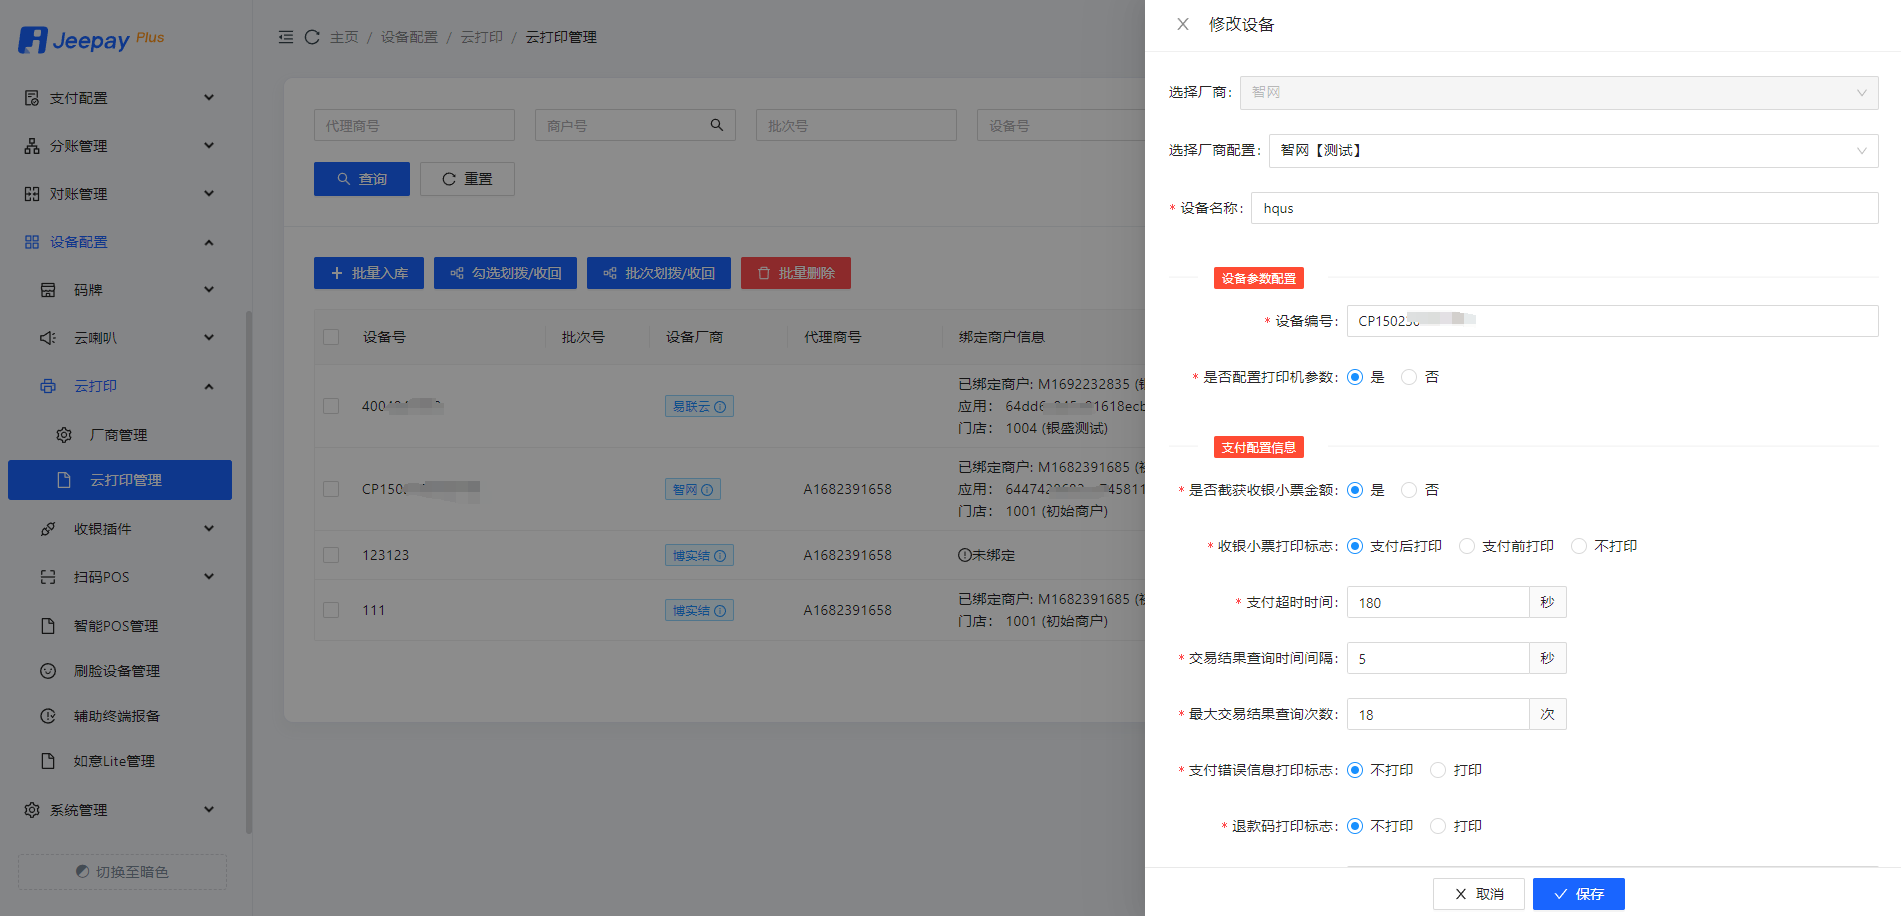Open the 选择厂商配置 dropdown

click(1572, 151)
